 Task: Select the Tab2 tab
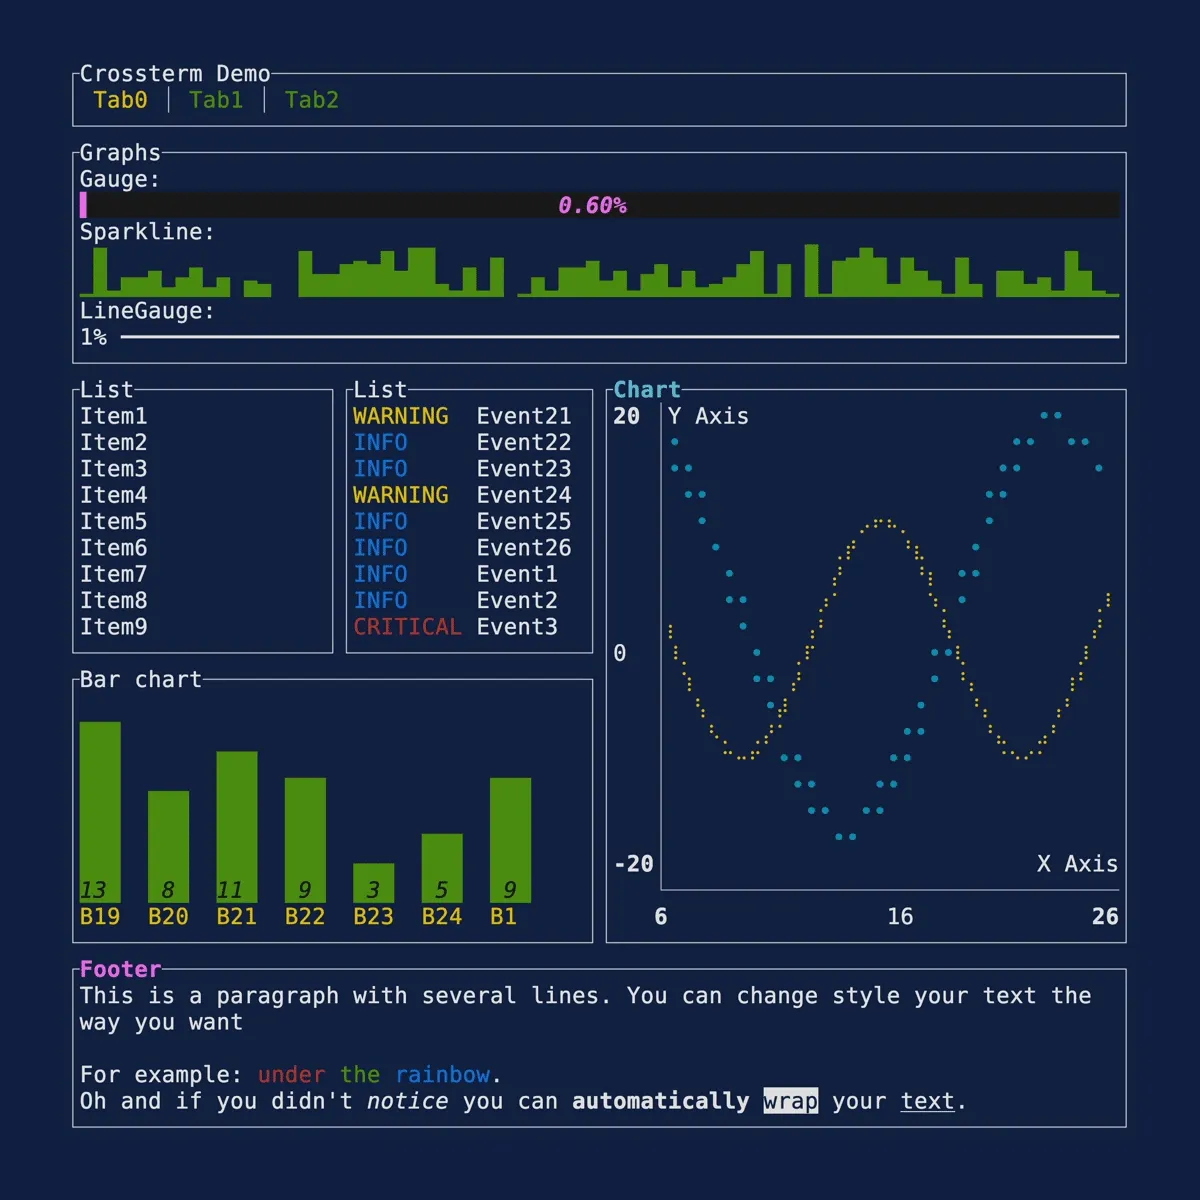(312, 100)
